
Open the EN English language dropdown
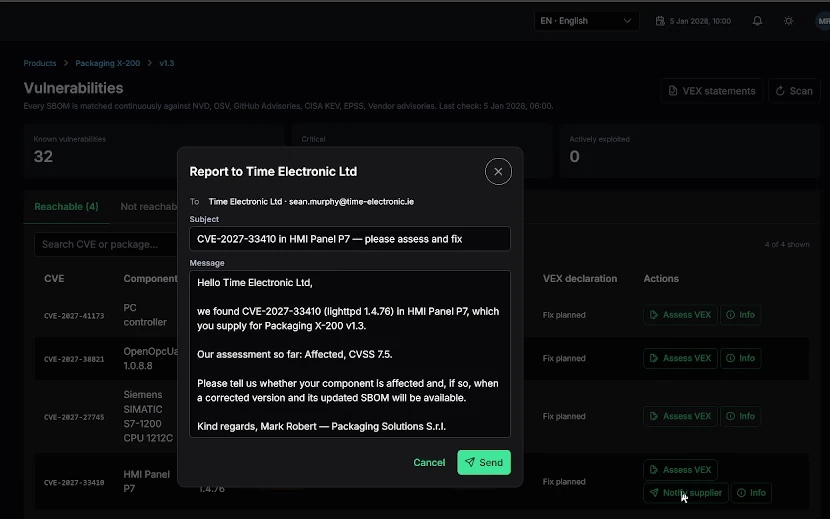click(x=586, y=21)
